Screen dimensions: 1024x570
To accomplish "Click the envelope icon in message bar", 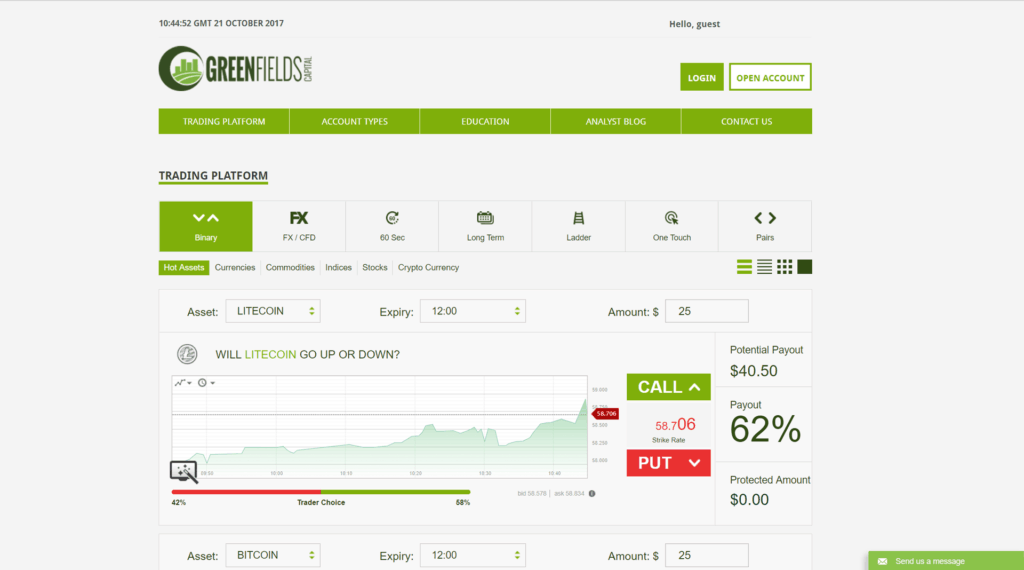I will point(882,561).
